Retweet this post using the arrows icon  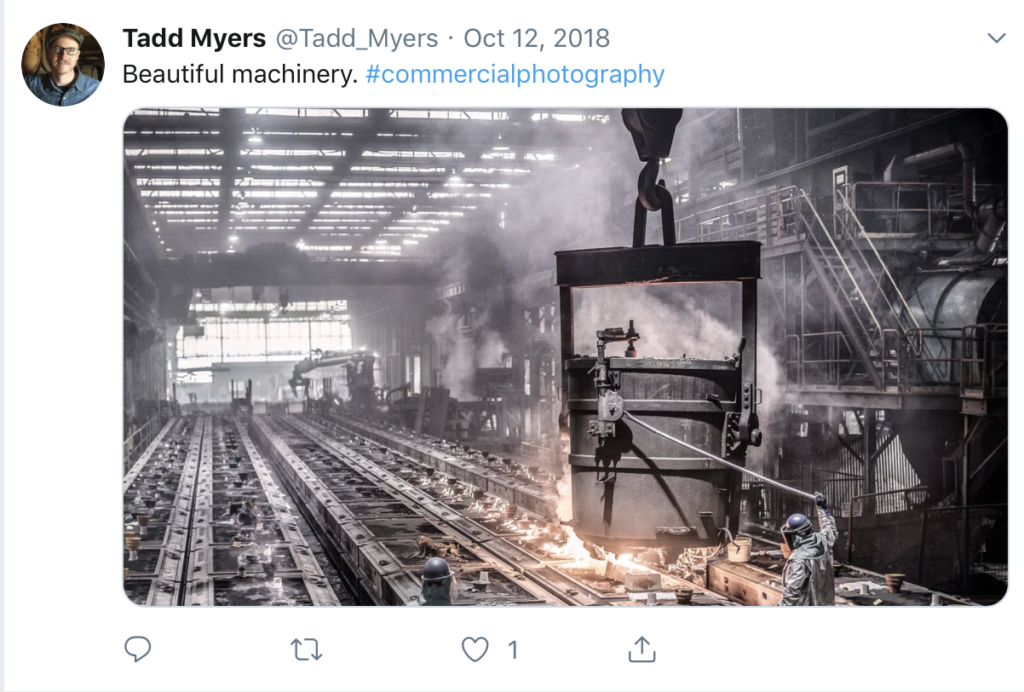[306, 650]
